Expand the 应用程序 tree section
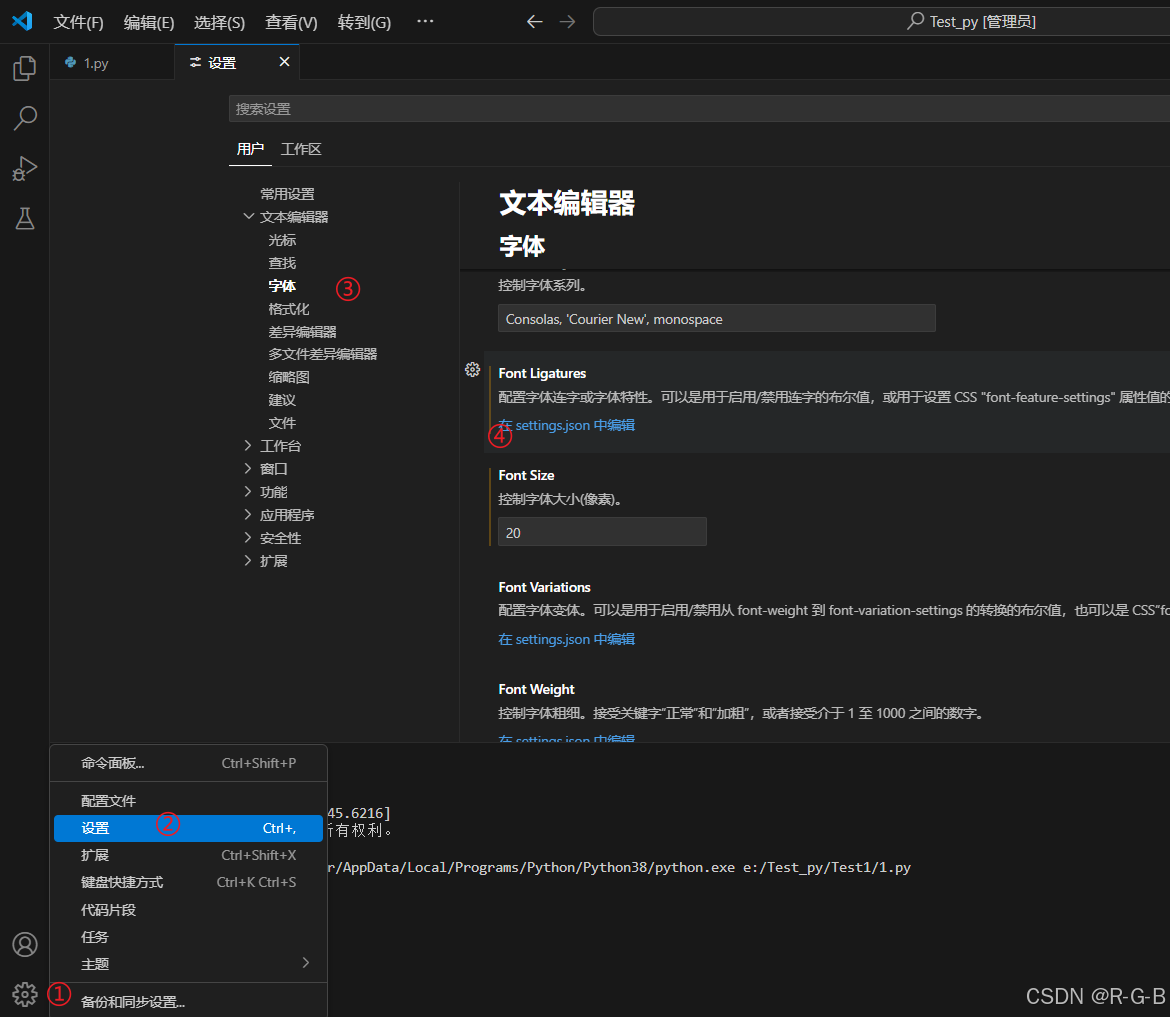 (x=248, y=515)
